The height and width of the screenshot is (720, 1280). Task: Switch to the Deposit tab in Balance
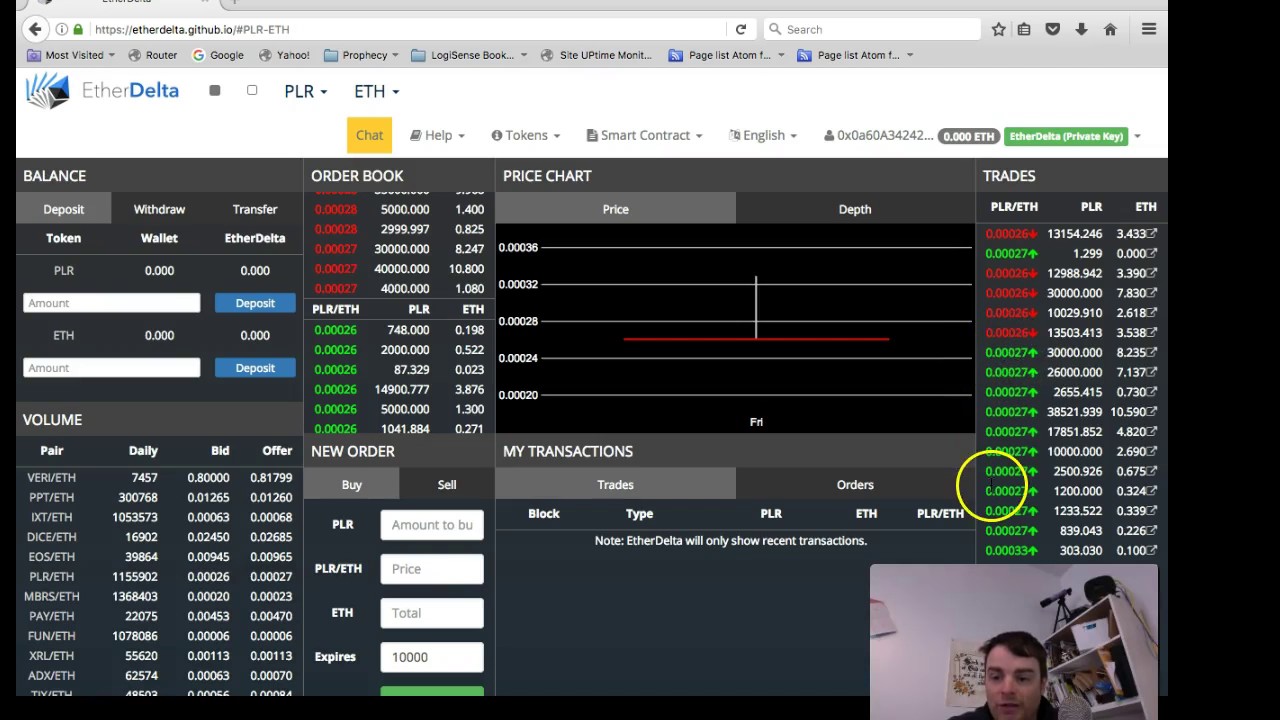[x=63, y=209]
